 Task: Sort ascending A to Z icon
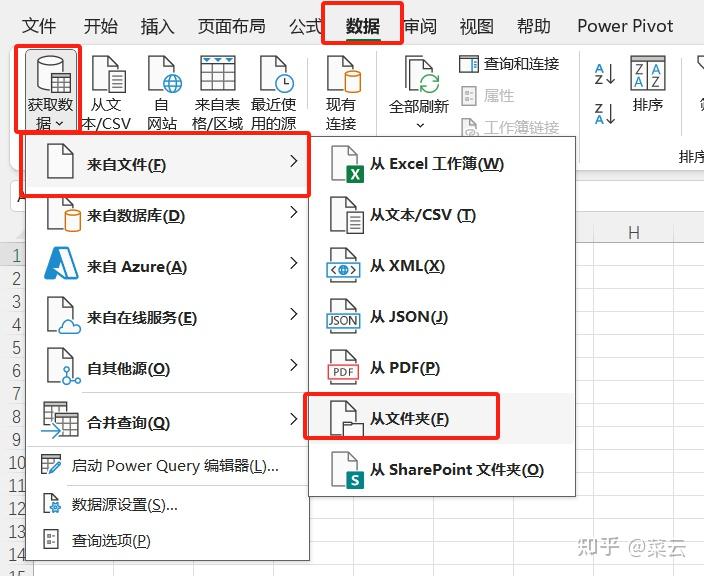click(604, 75)
